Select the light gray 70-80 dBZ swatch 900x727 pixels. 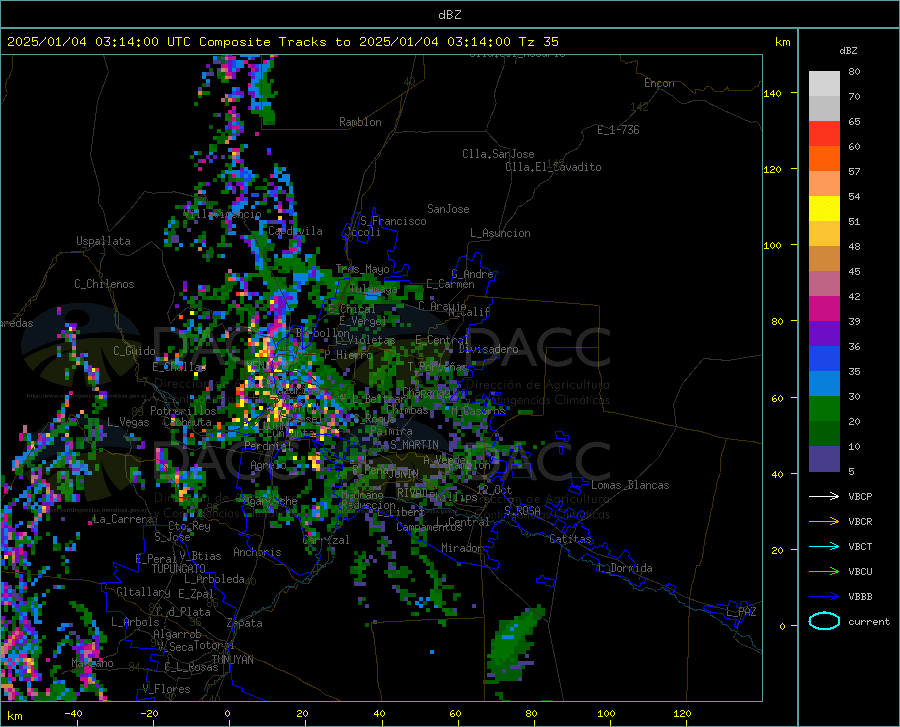tap(824, 84)
